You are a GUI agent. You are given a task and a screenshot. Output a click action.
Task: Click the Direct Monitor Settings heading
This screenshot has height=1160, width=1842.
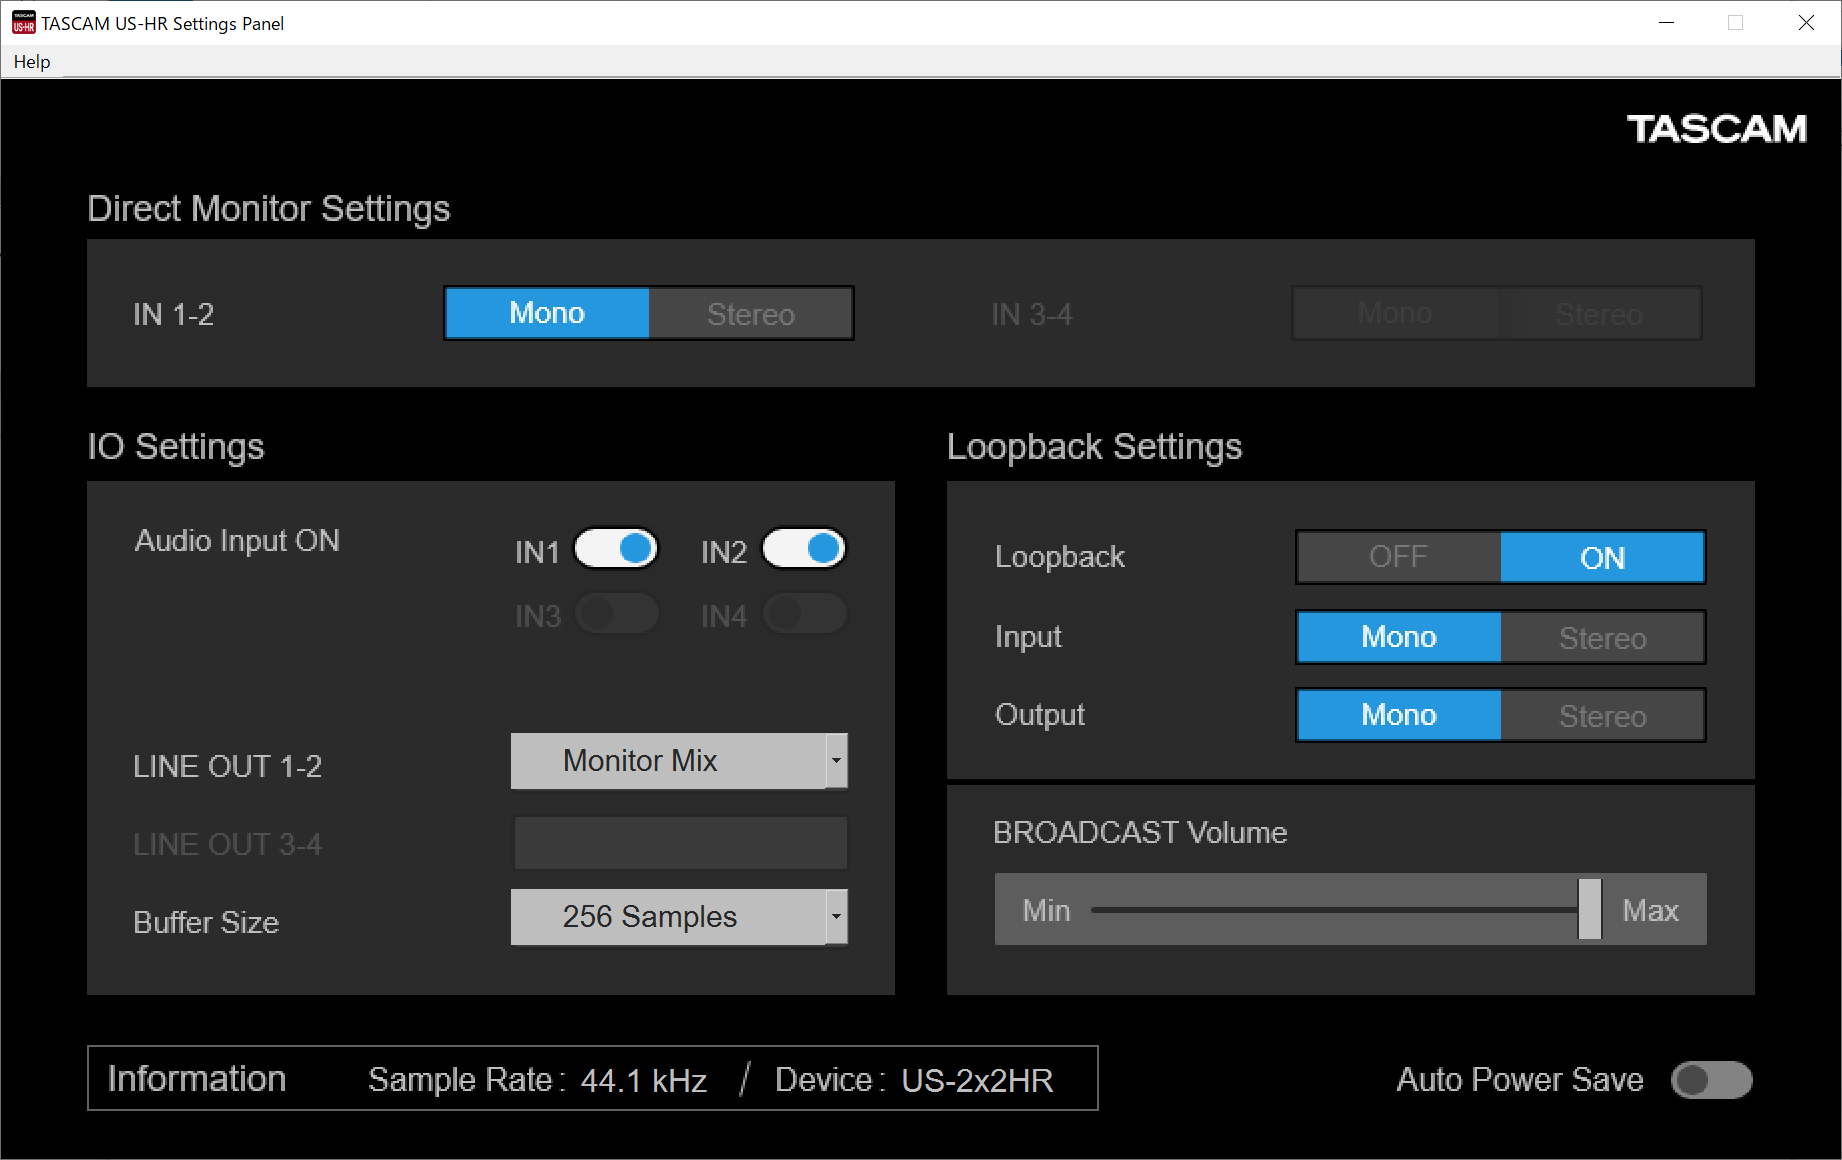(x=269, y=208)
